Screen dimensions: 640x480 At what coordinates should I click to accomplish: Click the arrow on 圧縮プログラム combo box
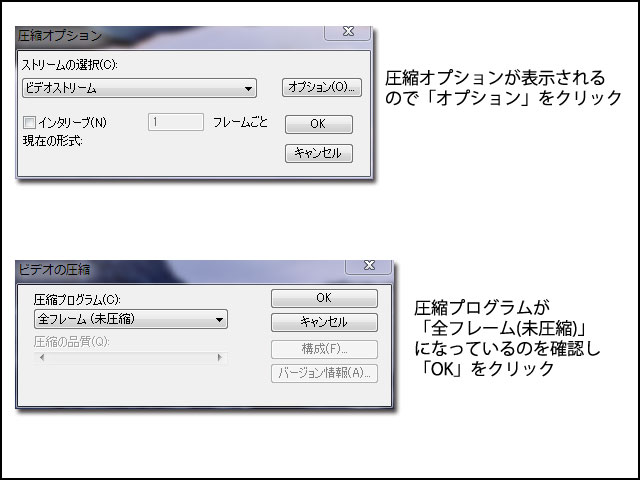click(219, 320)
